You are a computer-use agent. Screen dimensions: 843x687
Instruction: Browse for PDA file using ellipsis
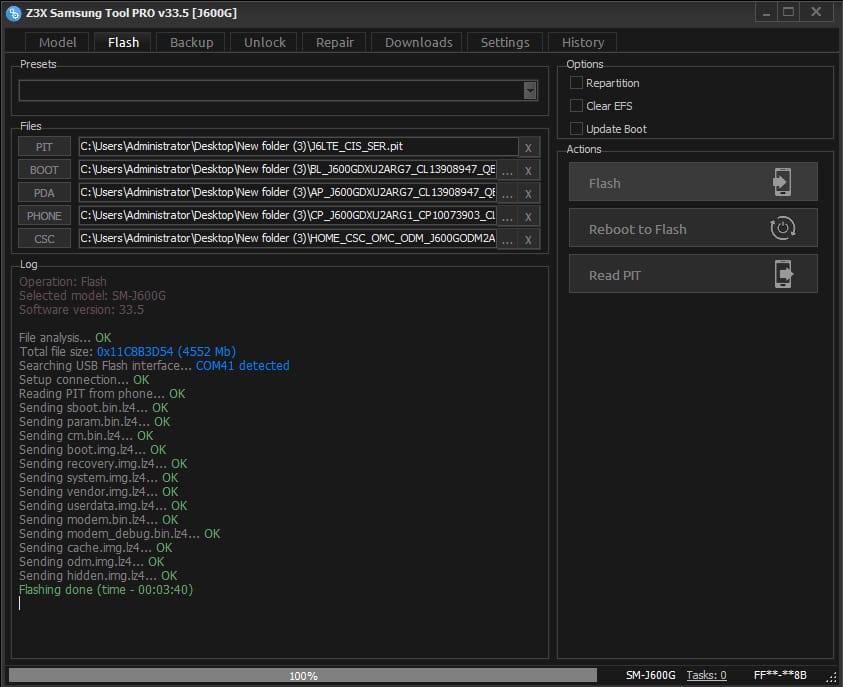pyautogui.click(x=507, y=194)
